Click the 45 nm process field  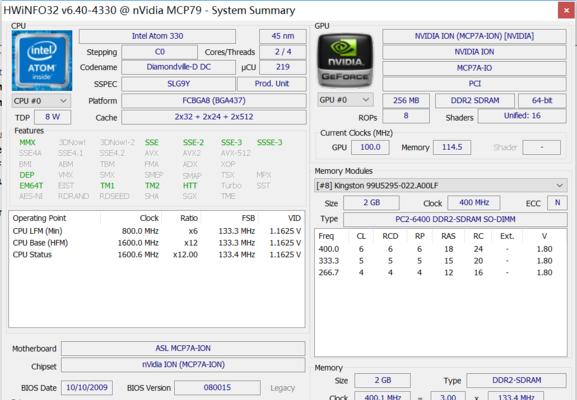pos(283,36)
